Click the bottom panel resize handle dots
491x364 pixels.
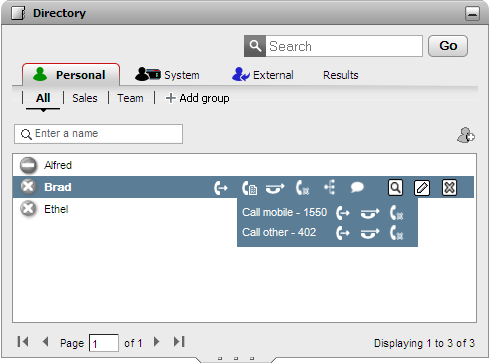tap(236, 359)
